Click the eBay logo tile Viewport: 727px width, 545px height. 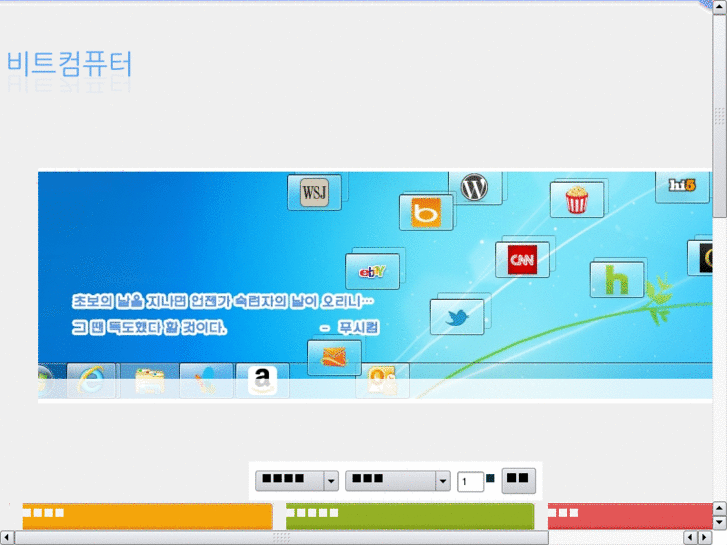[x=372, y=272]
